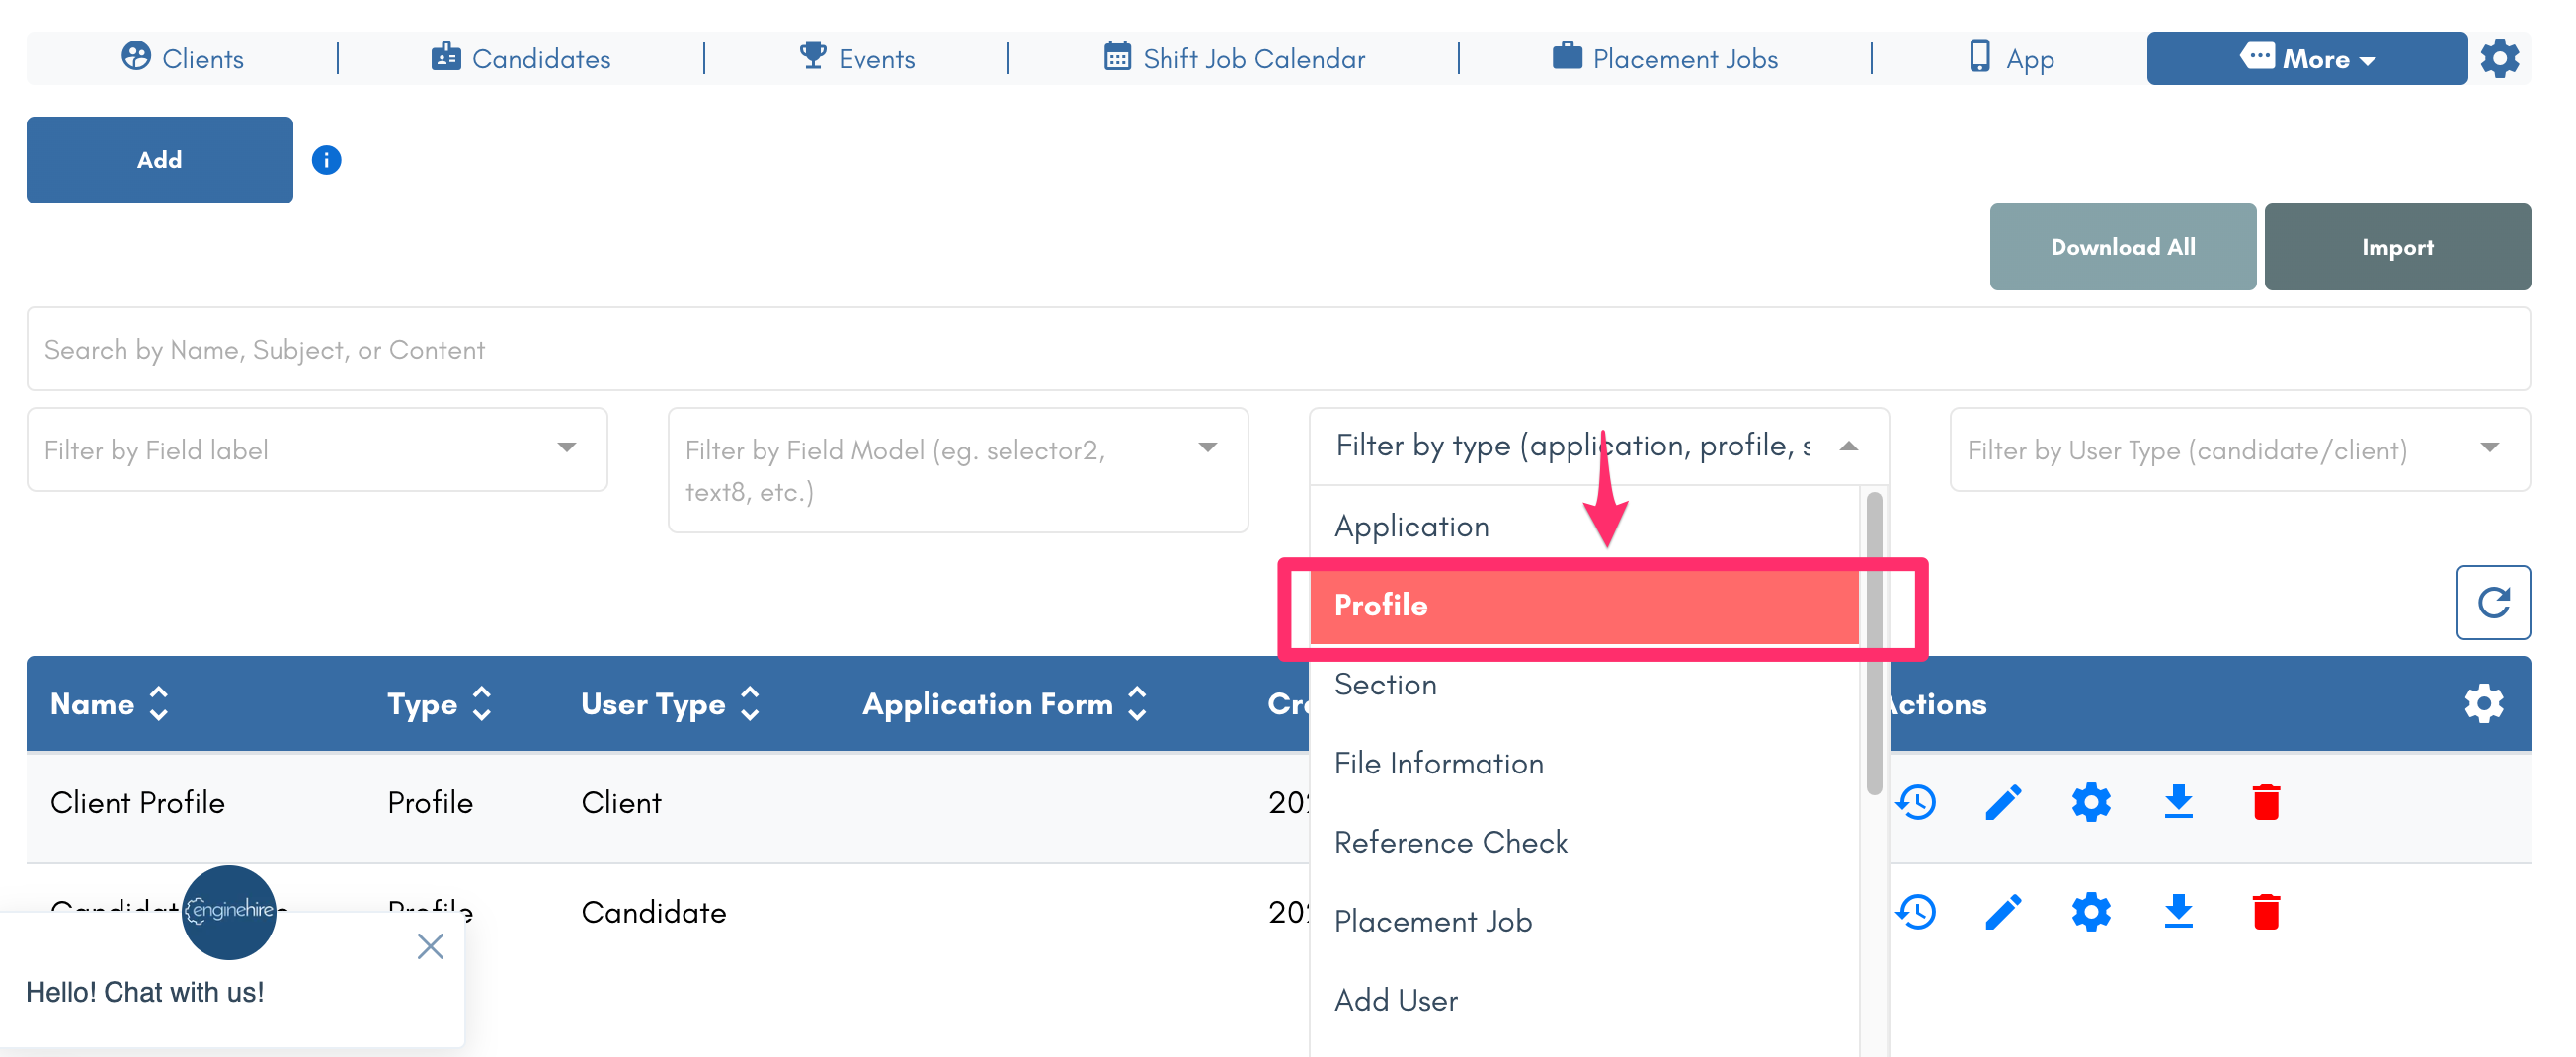The image size is (2576, 1057).
Task: Edit the Candidate row with pencil icon
Action: pyautogui.click(x=2003, y=912)
